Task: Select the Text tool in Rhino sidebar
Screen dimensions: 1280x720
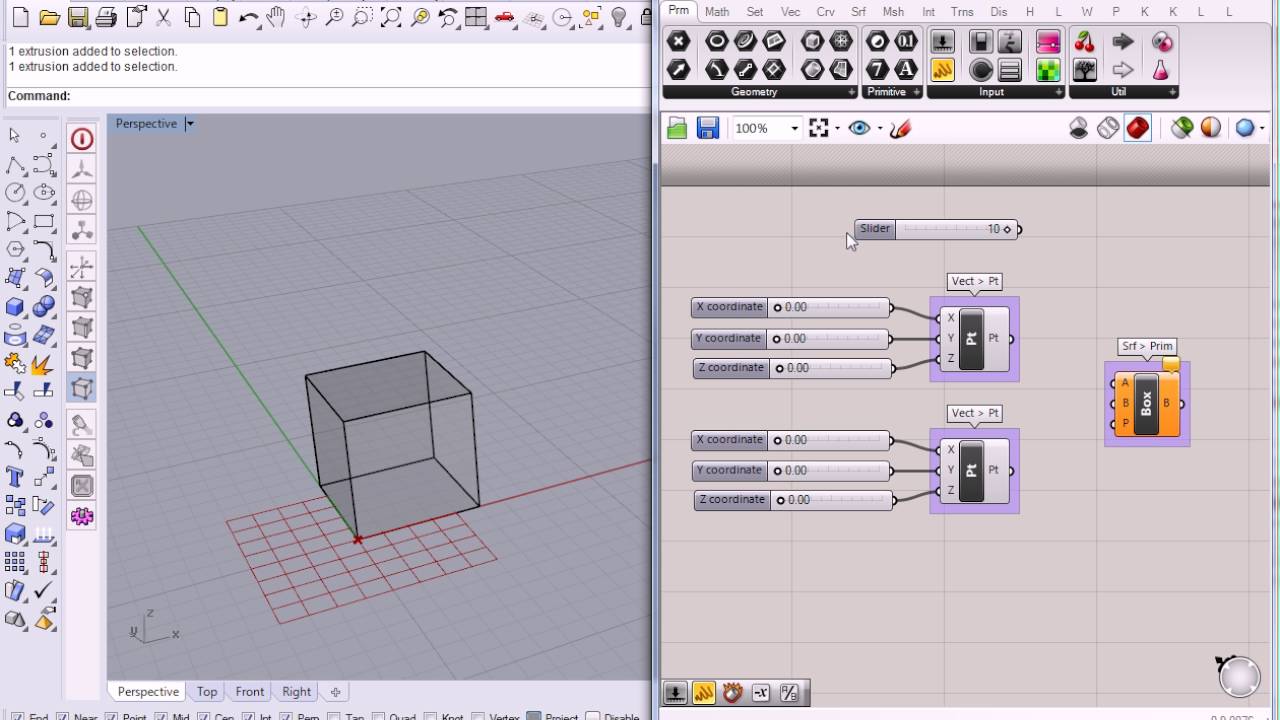Action: click(x=15, y=476)
